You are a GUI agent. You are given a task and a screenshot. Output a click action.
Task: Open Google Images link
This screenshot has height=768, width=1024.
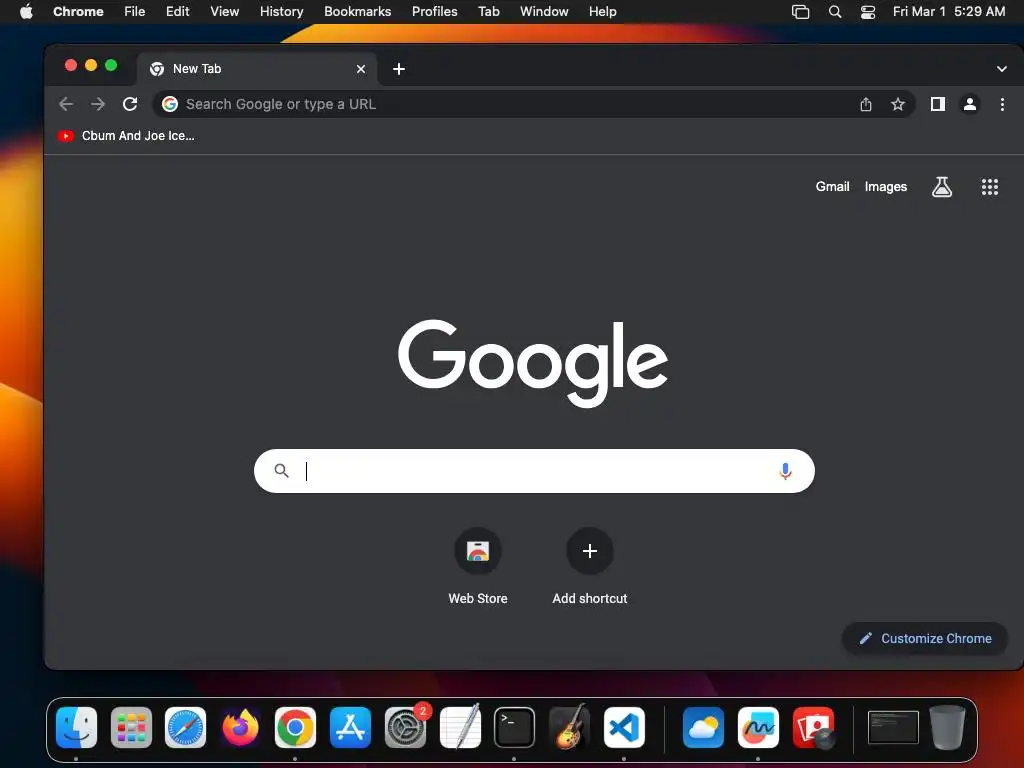click(886, 187)
